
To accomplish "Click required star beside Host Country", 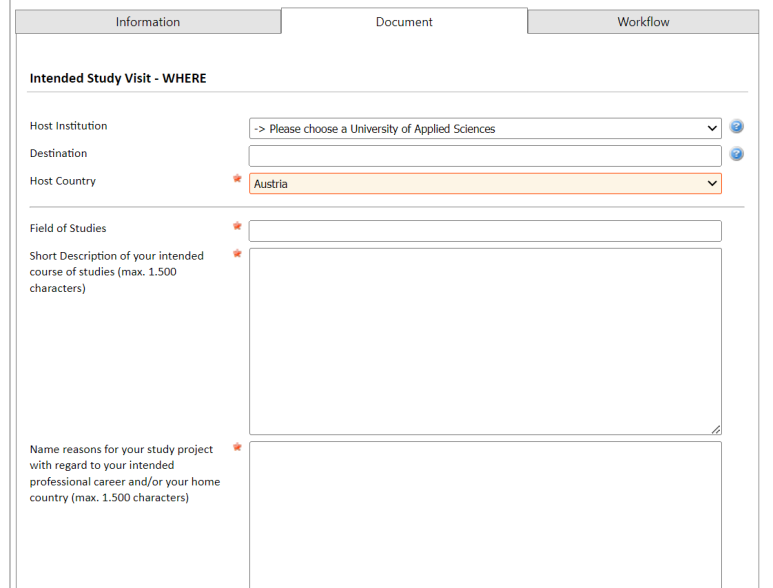I will point(237,178).
